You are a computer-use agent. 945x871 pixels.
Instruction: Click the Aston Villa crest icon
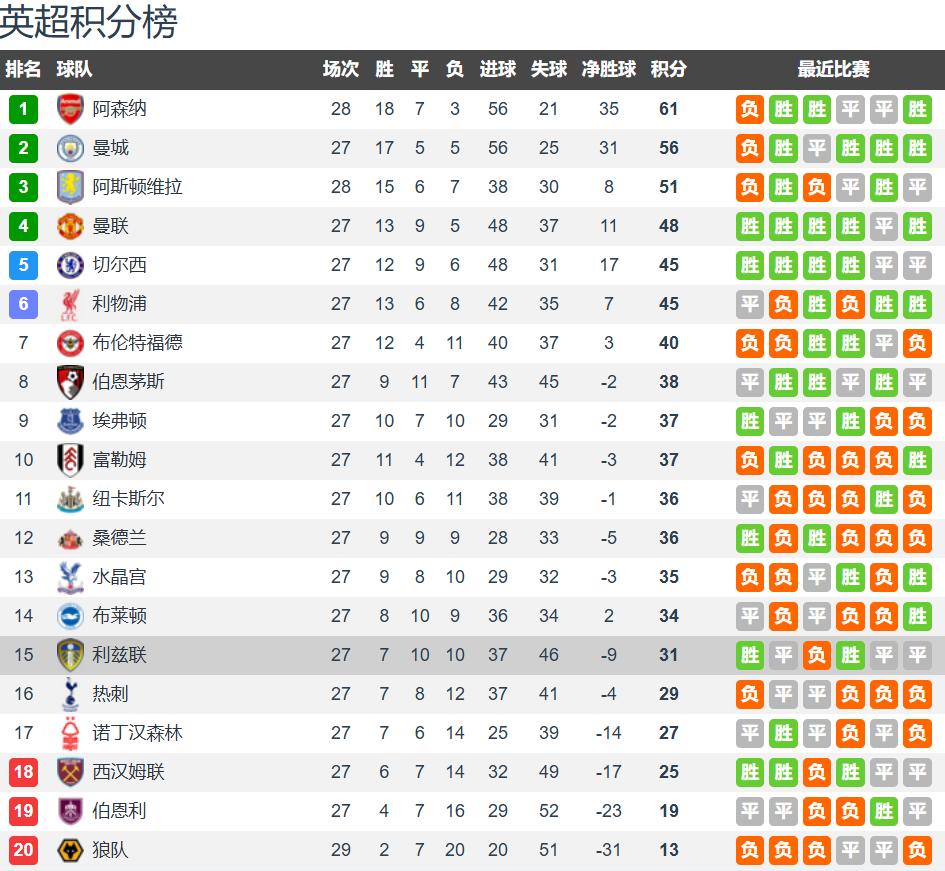tap(70, 187)
